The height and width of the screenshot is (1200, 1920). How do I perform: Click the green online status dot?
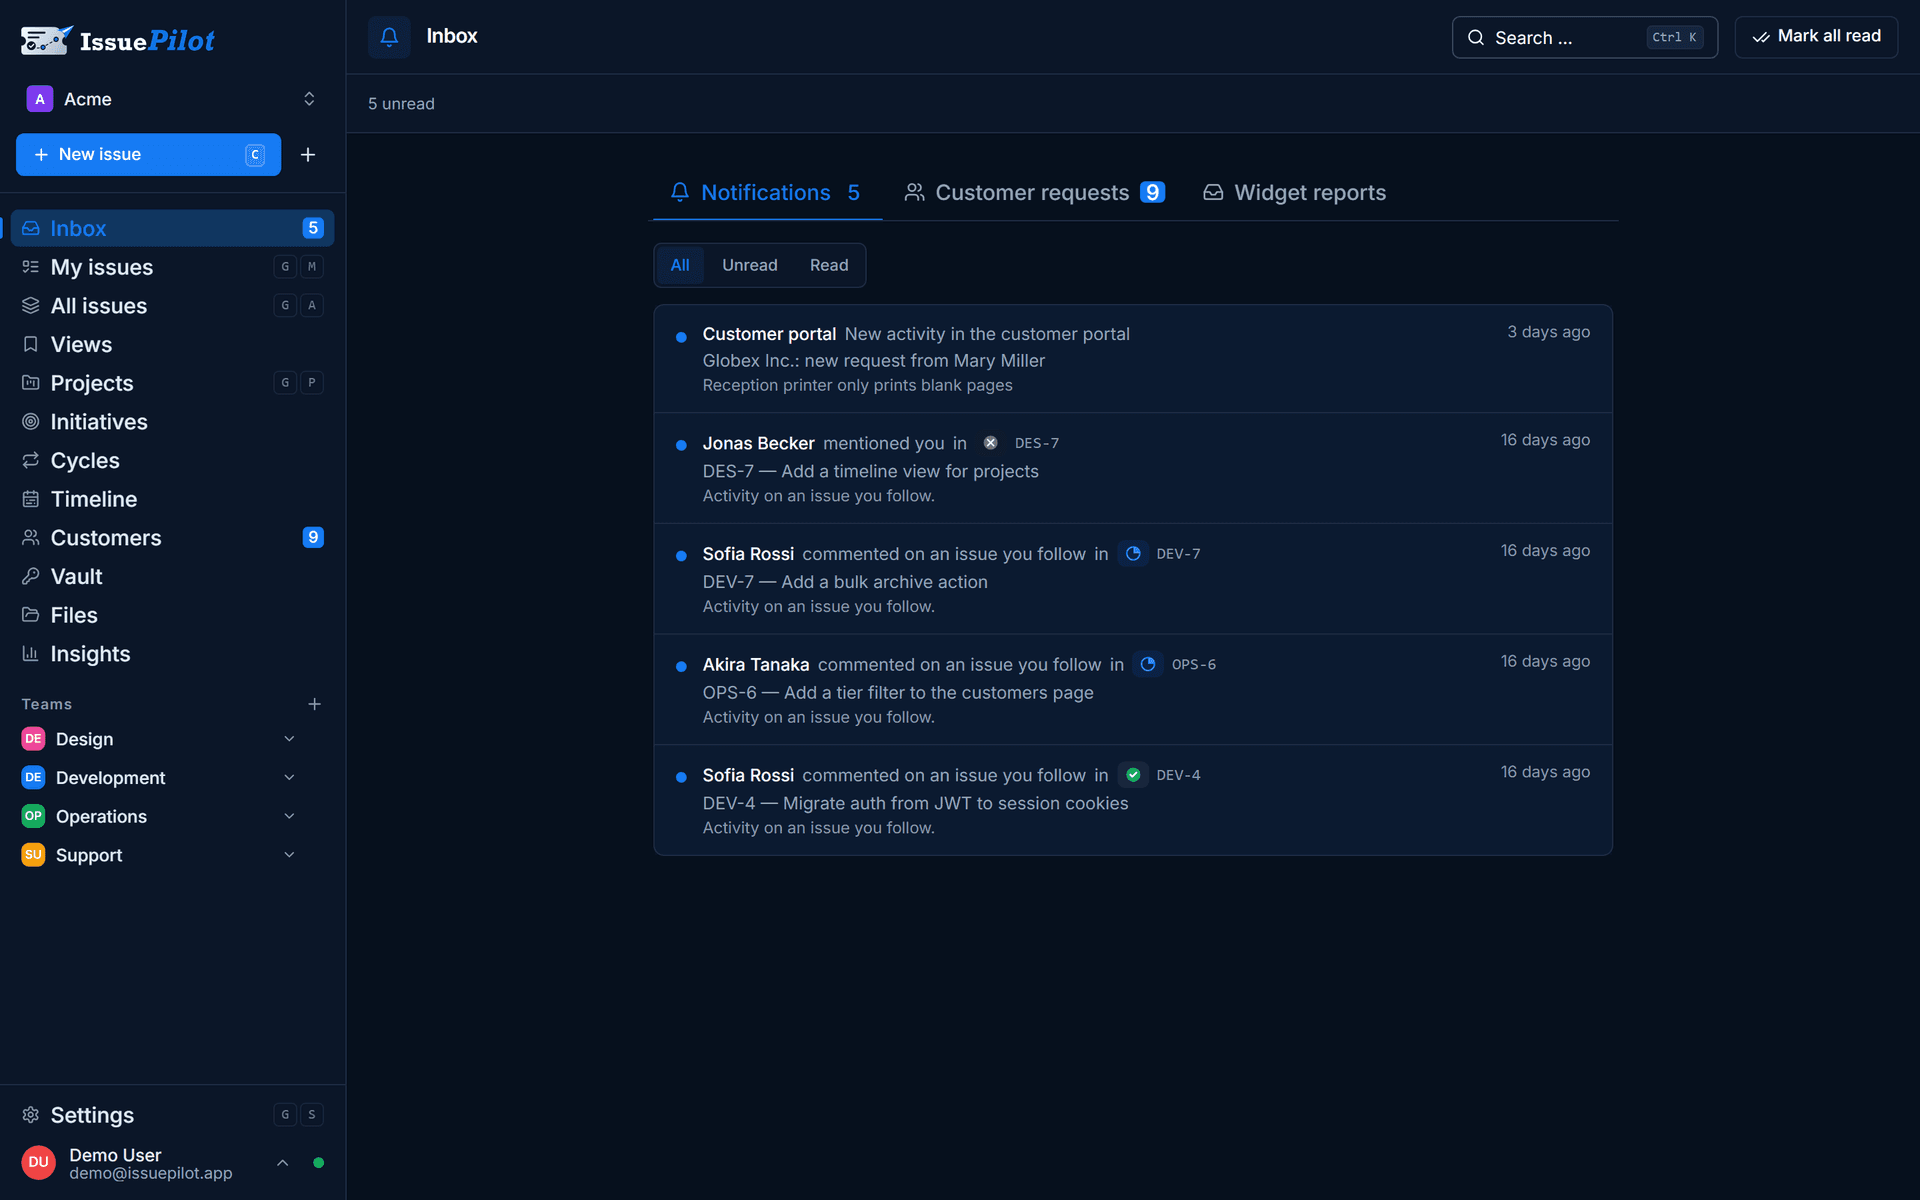coord(318,1162)
